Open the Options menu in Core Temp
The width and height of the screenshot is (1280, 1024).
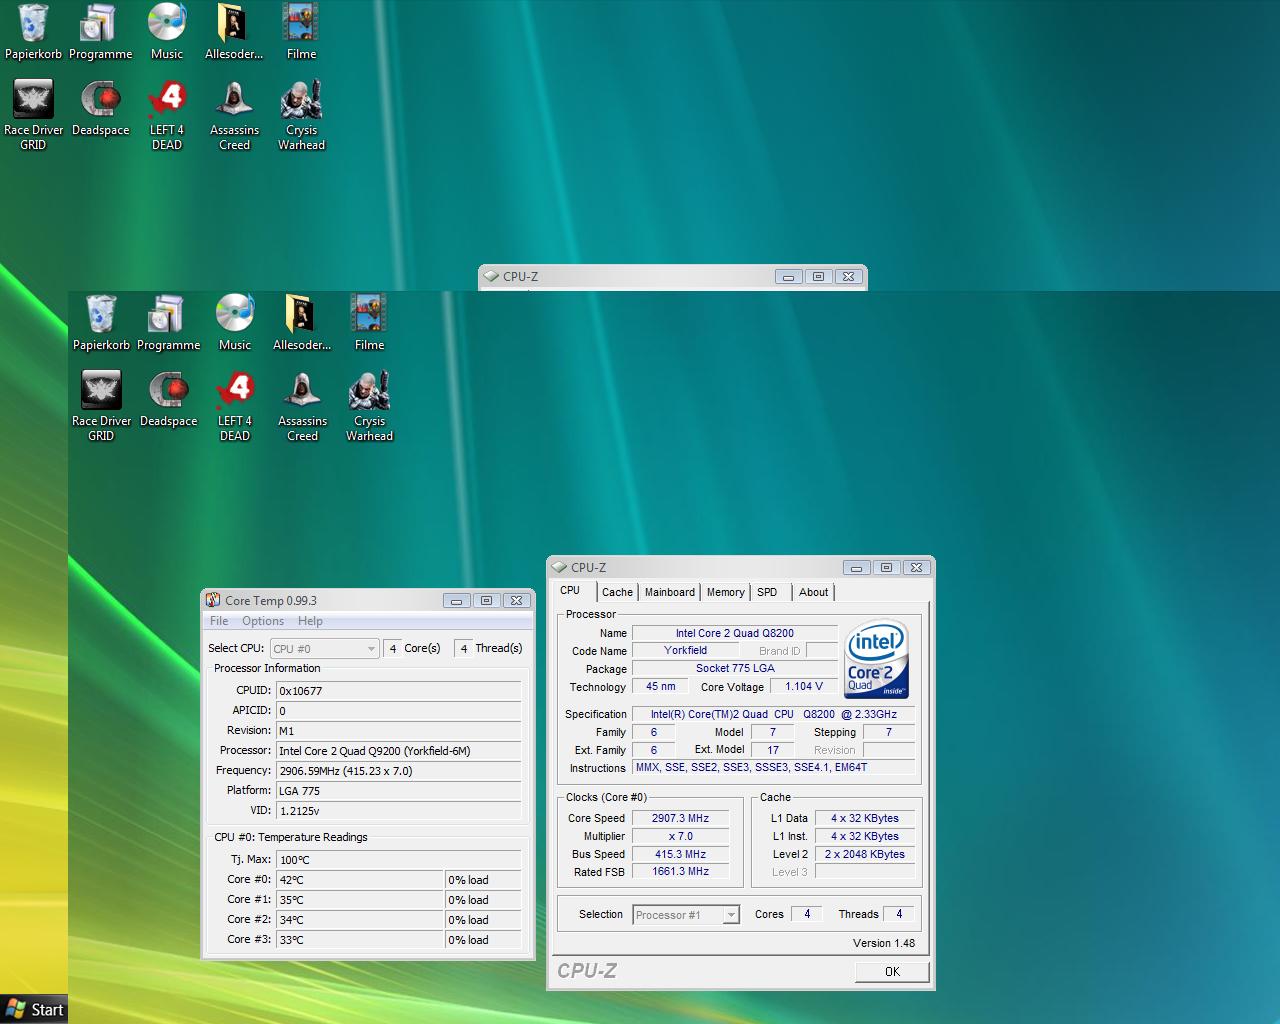[x=263, y=621]
